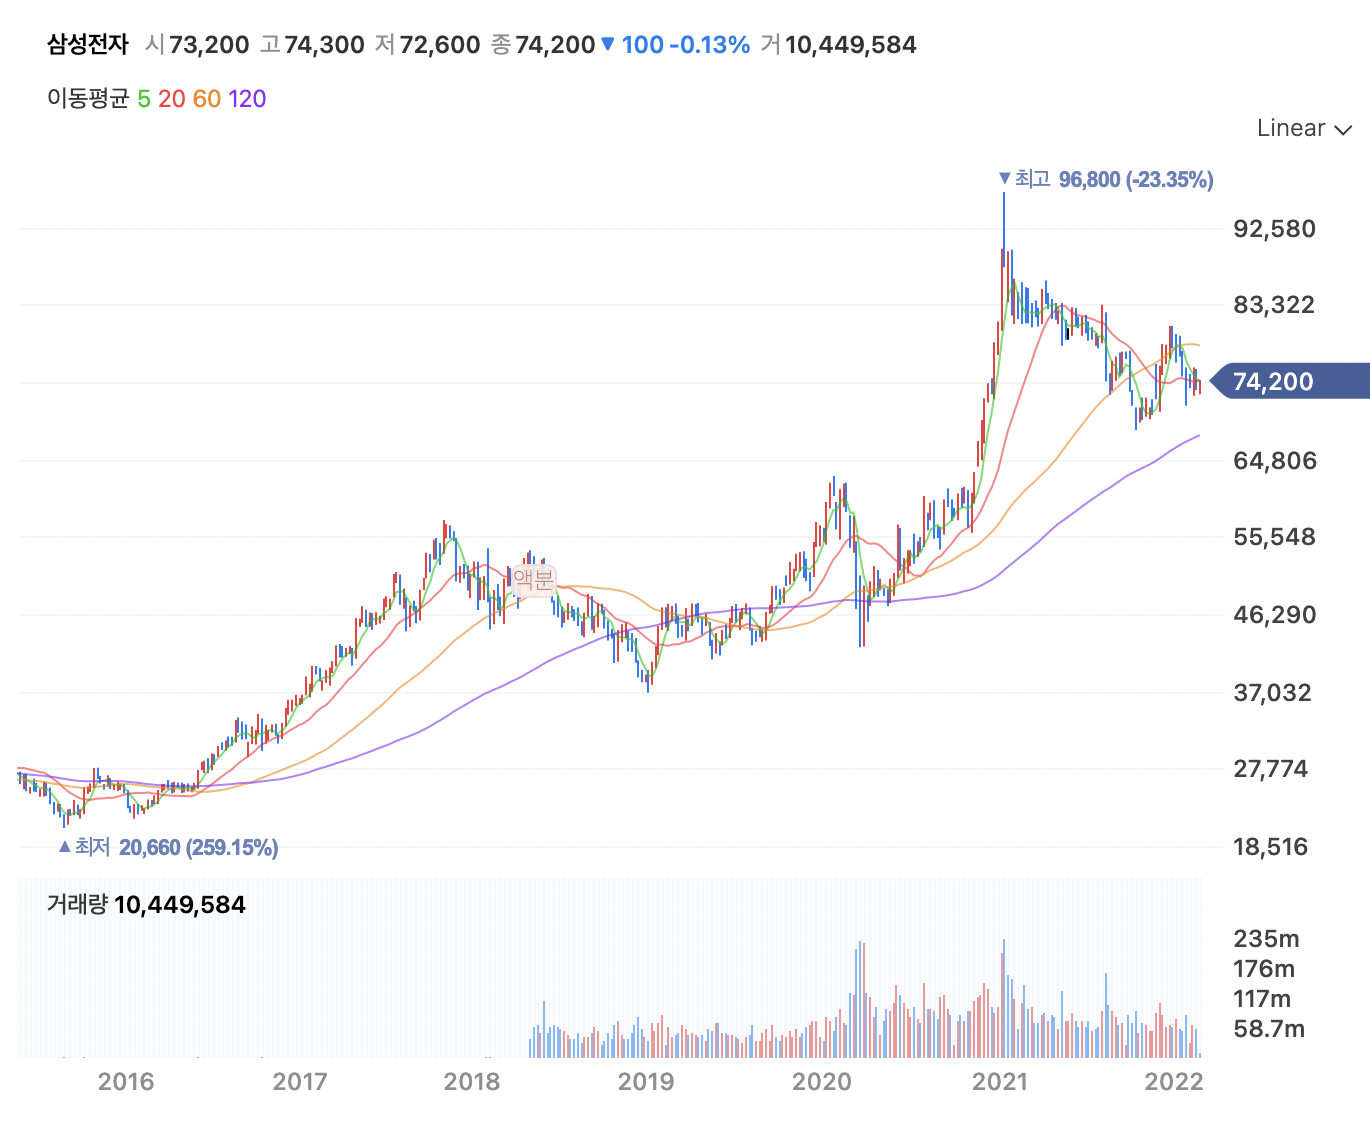
Task: Click the 최저 20,660 low price marker
Action: point(168,848)
